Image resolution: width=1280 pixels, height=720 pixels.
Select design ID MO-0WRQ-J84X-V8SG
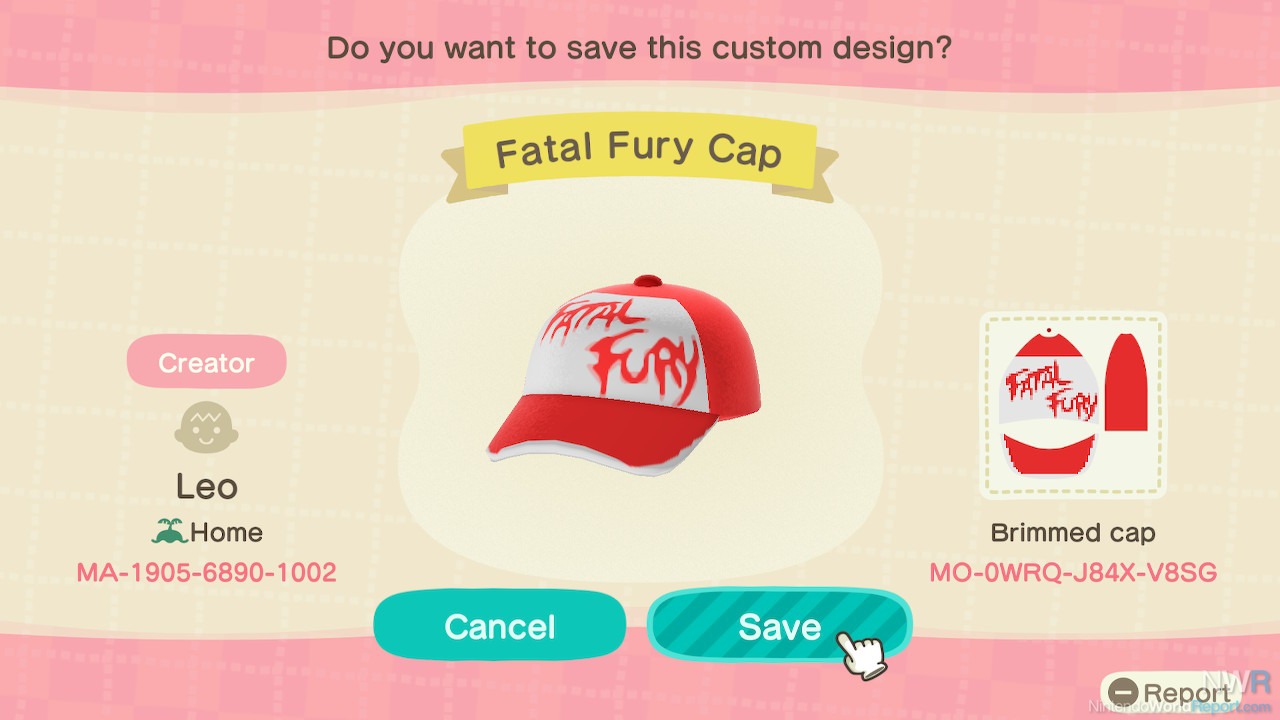pos(1073,572)
